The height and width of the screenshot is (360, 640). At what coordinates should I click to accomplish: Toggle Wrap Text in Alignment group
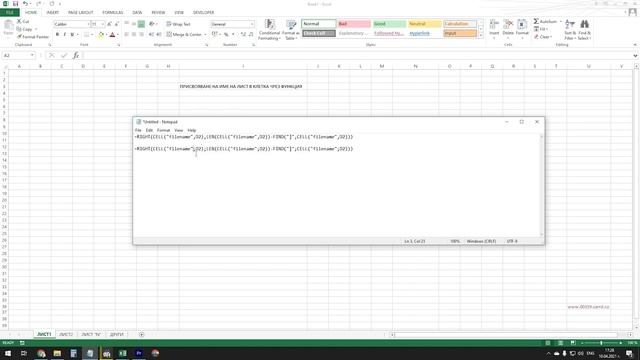(178, 24)
